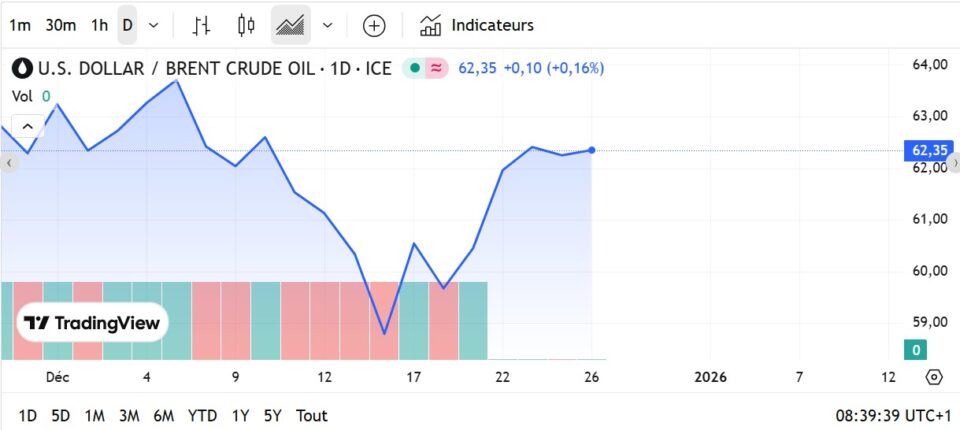Open the Indicateurs panel
This screenshot has height=430, width=960.
click(x=477, y=25)
